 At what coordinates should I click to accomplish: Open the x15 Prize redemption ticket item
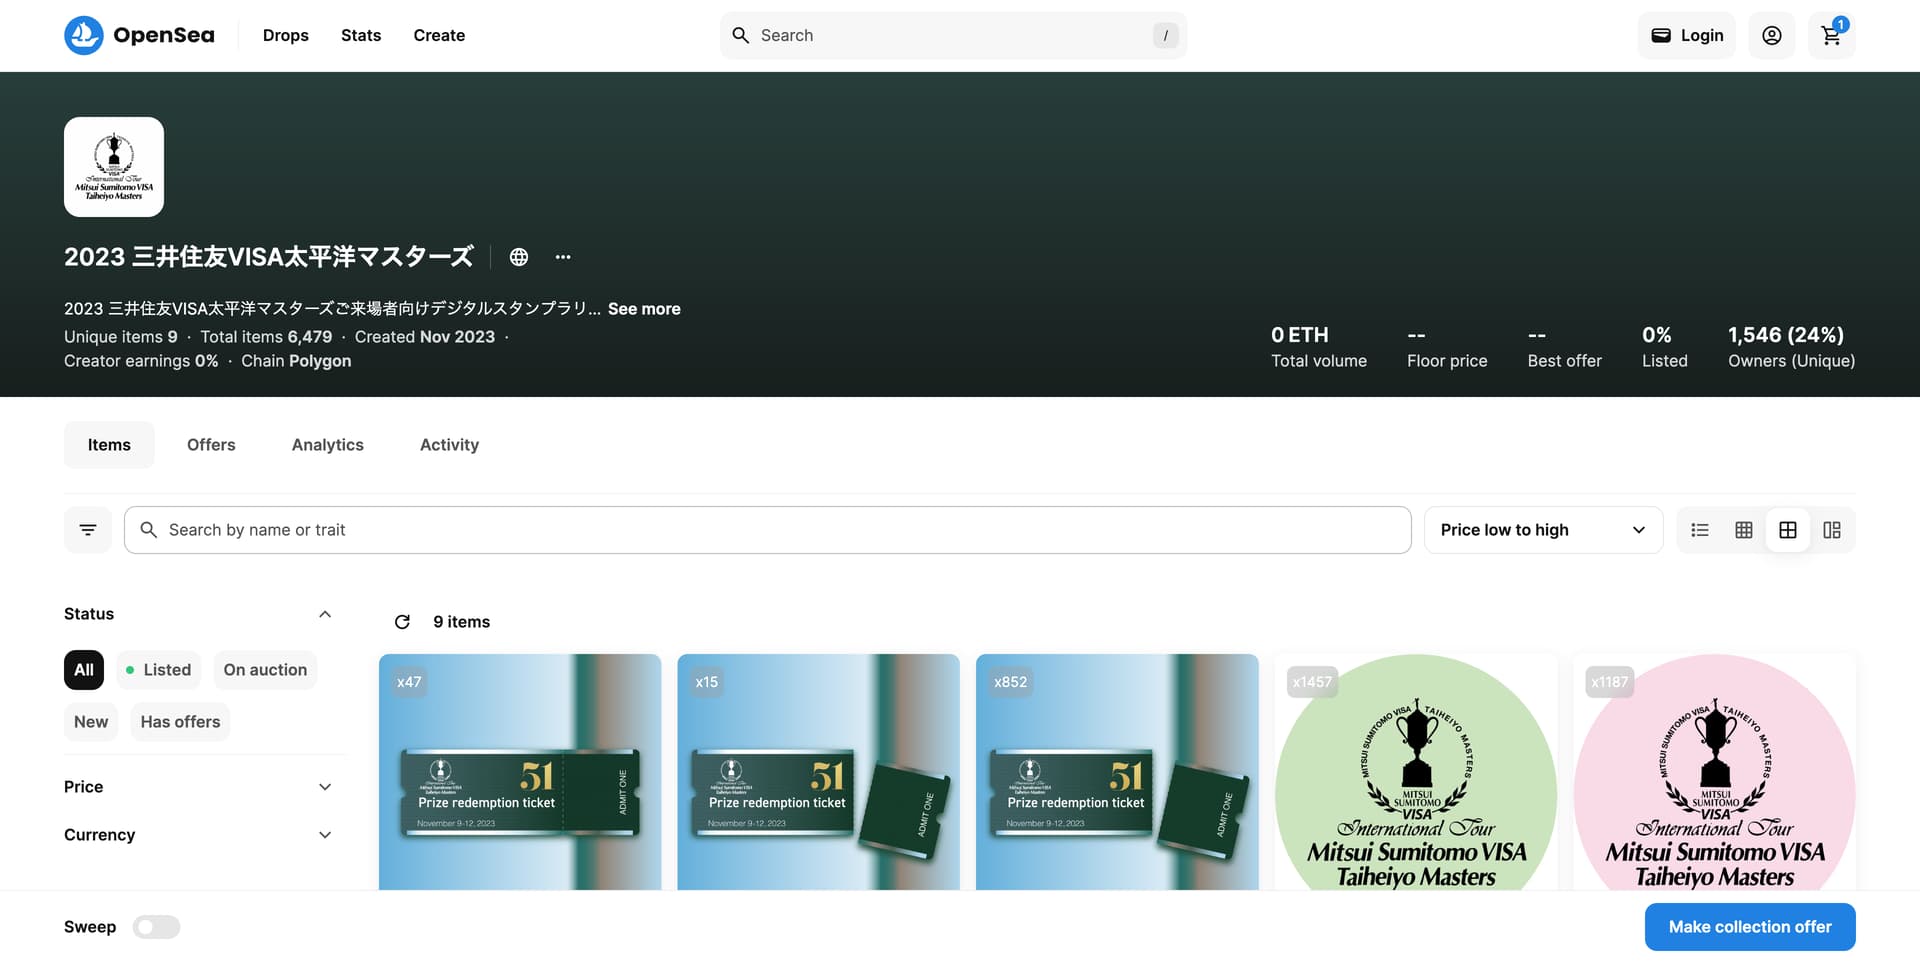pos(818,772)
